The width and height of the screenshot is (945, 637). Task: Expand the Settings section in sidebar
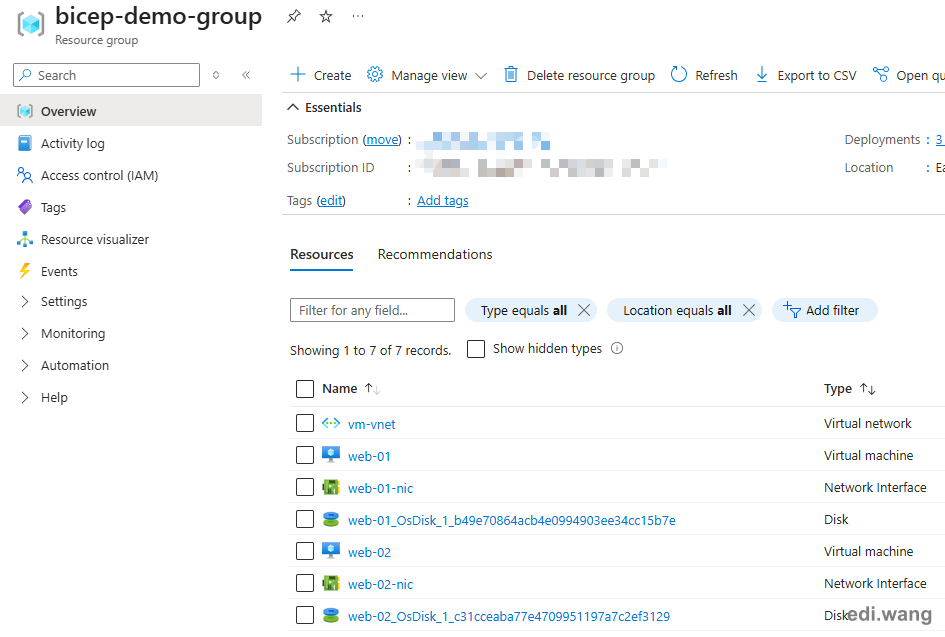[25, 301]
